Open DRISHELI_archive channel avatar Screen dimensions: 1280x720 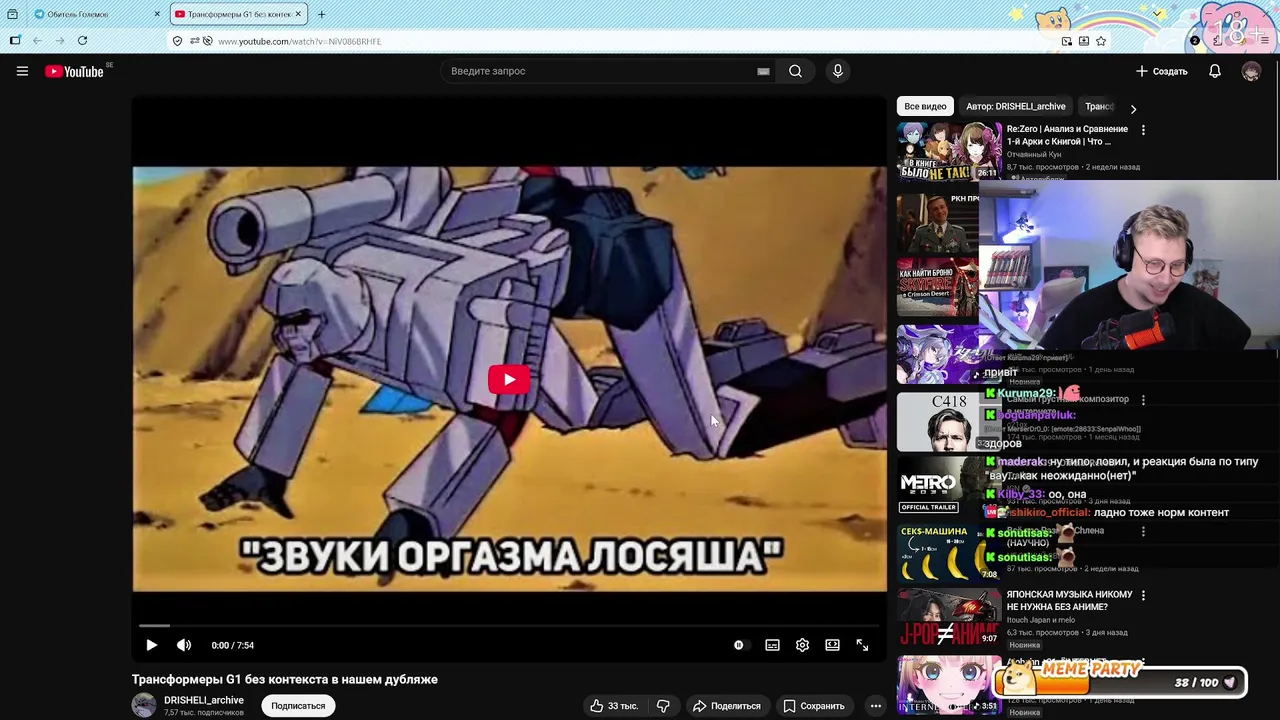tap(144, 705)
